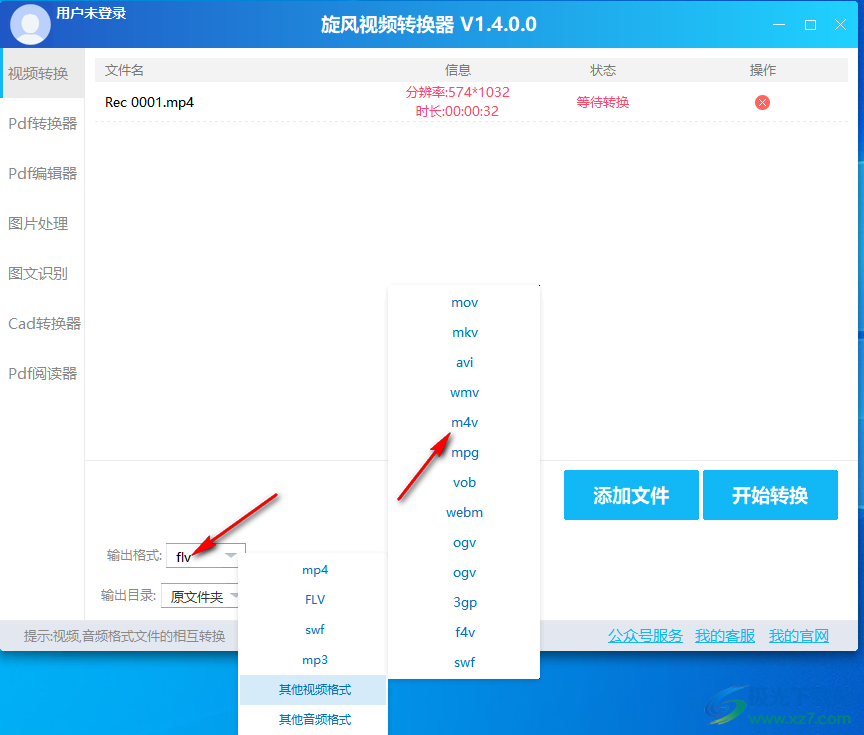Viewport: 864px width, 735px height.
Task: Remove Rec 0001.mp4 using the red X icon
Action: [x=762, y=102]
